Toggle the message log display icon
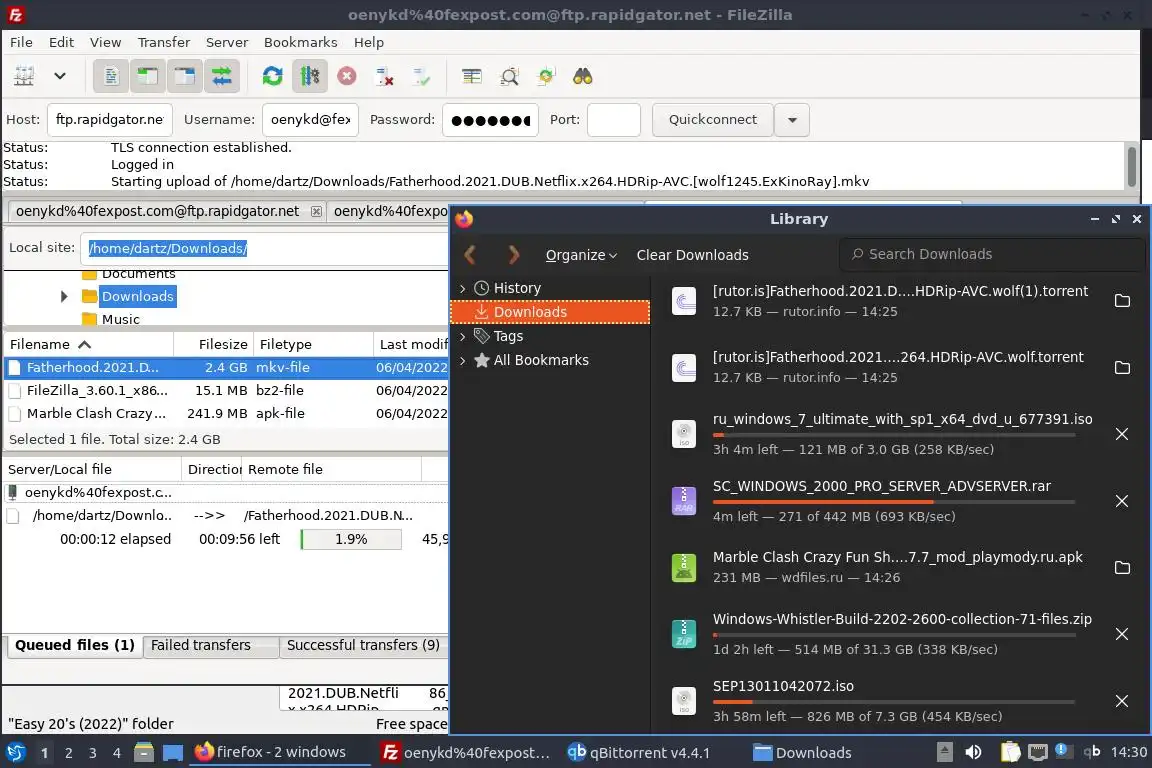1152x768 pixels. 111,76
